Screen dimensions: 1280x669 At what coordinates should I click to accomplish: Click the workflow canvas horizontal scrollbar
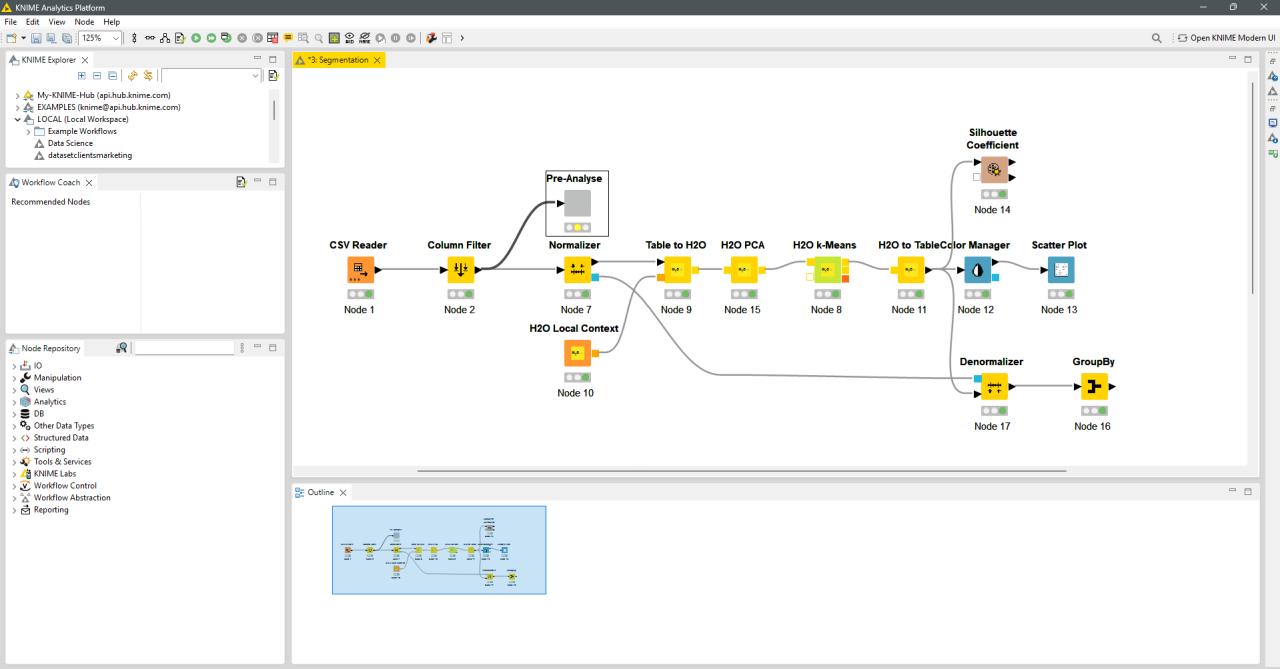tap(741, 471)
